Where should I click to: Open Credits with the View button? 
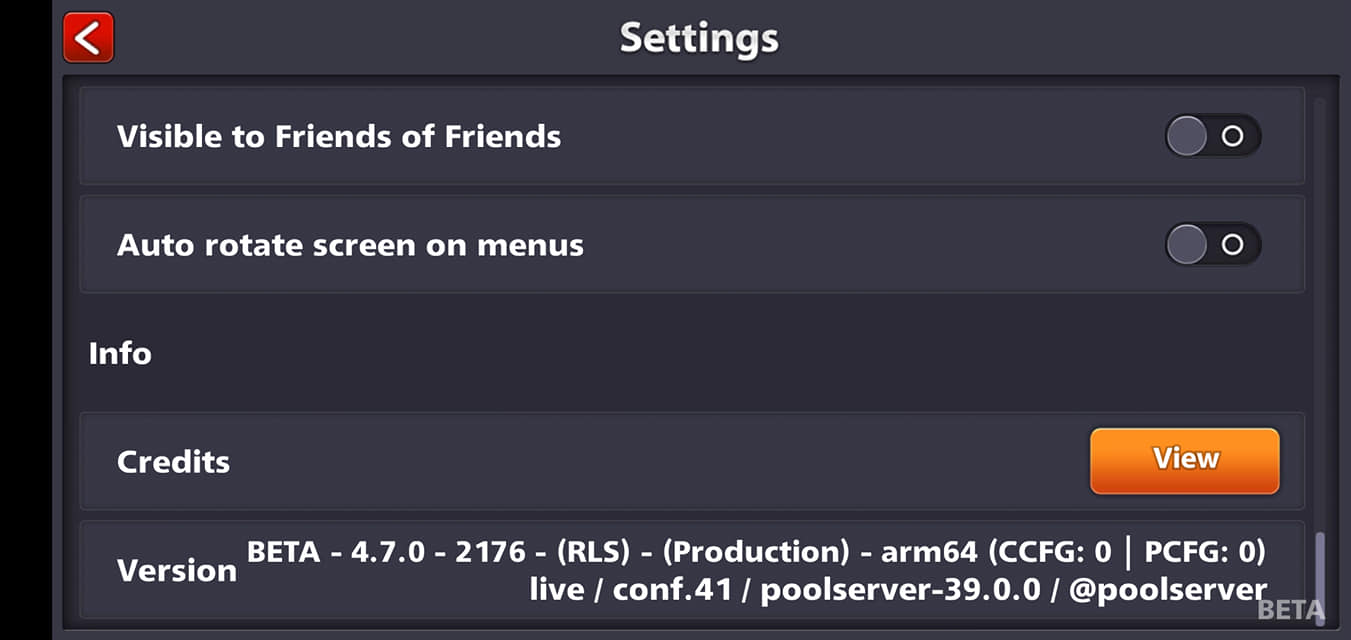(1185, 460)
